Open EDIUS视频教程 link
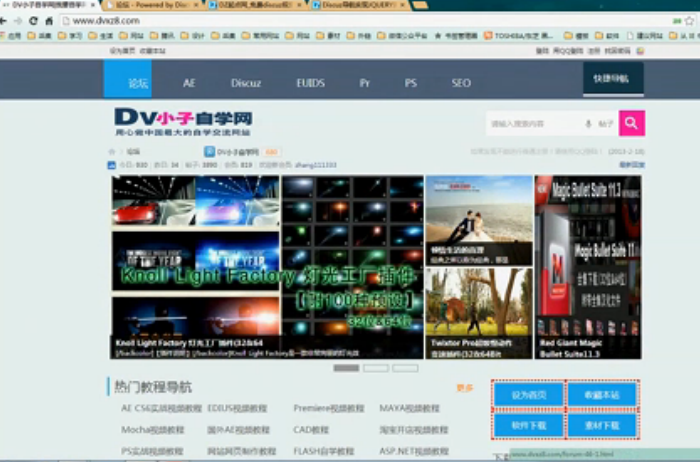The image size is (700, 462). pyautogui.click(x=237, y=408)
